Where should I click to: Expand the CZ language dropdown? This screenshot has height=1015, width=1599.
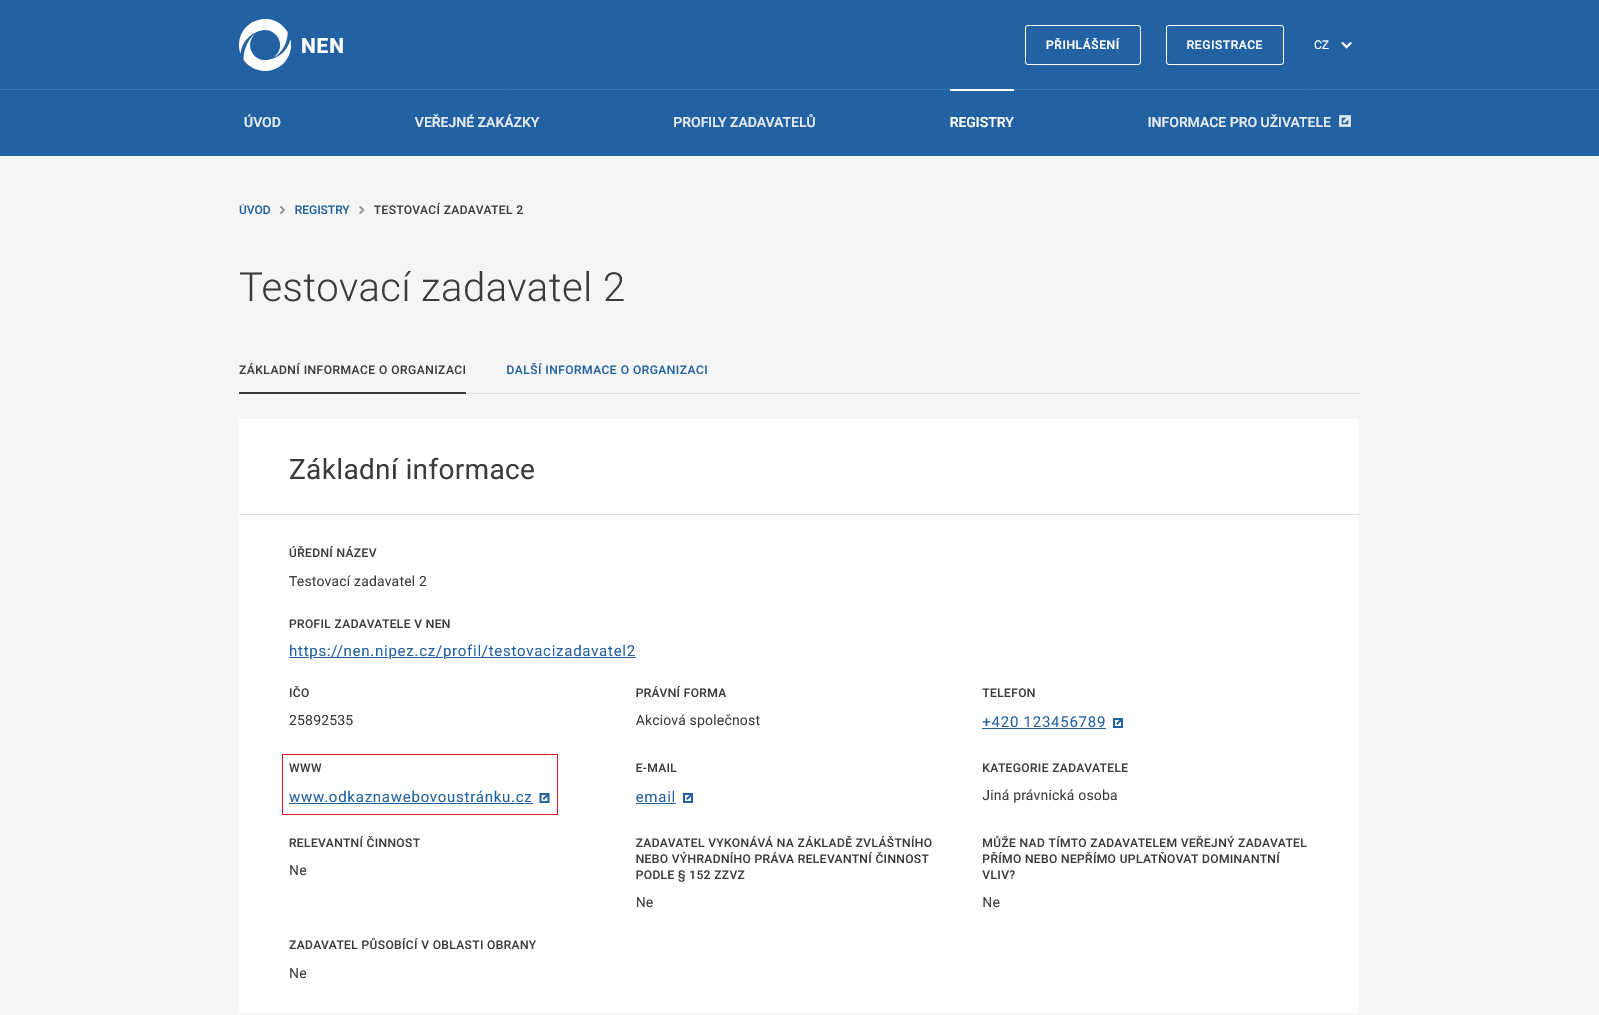1333,45
